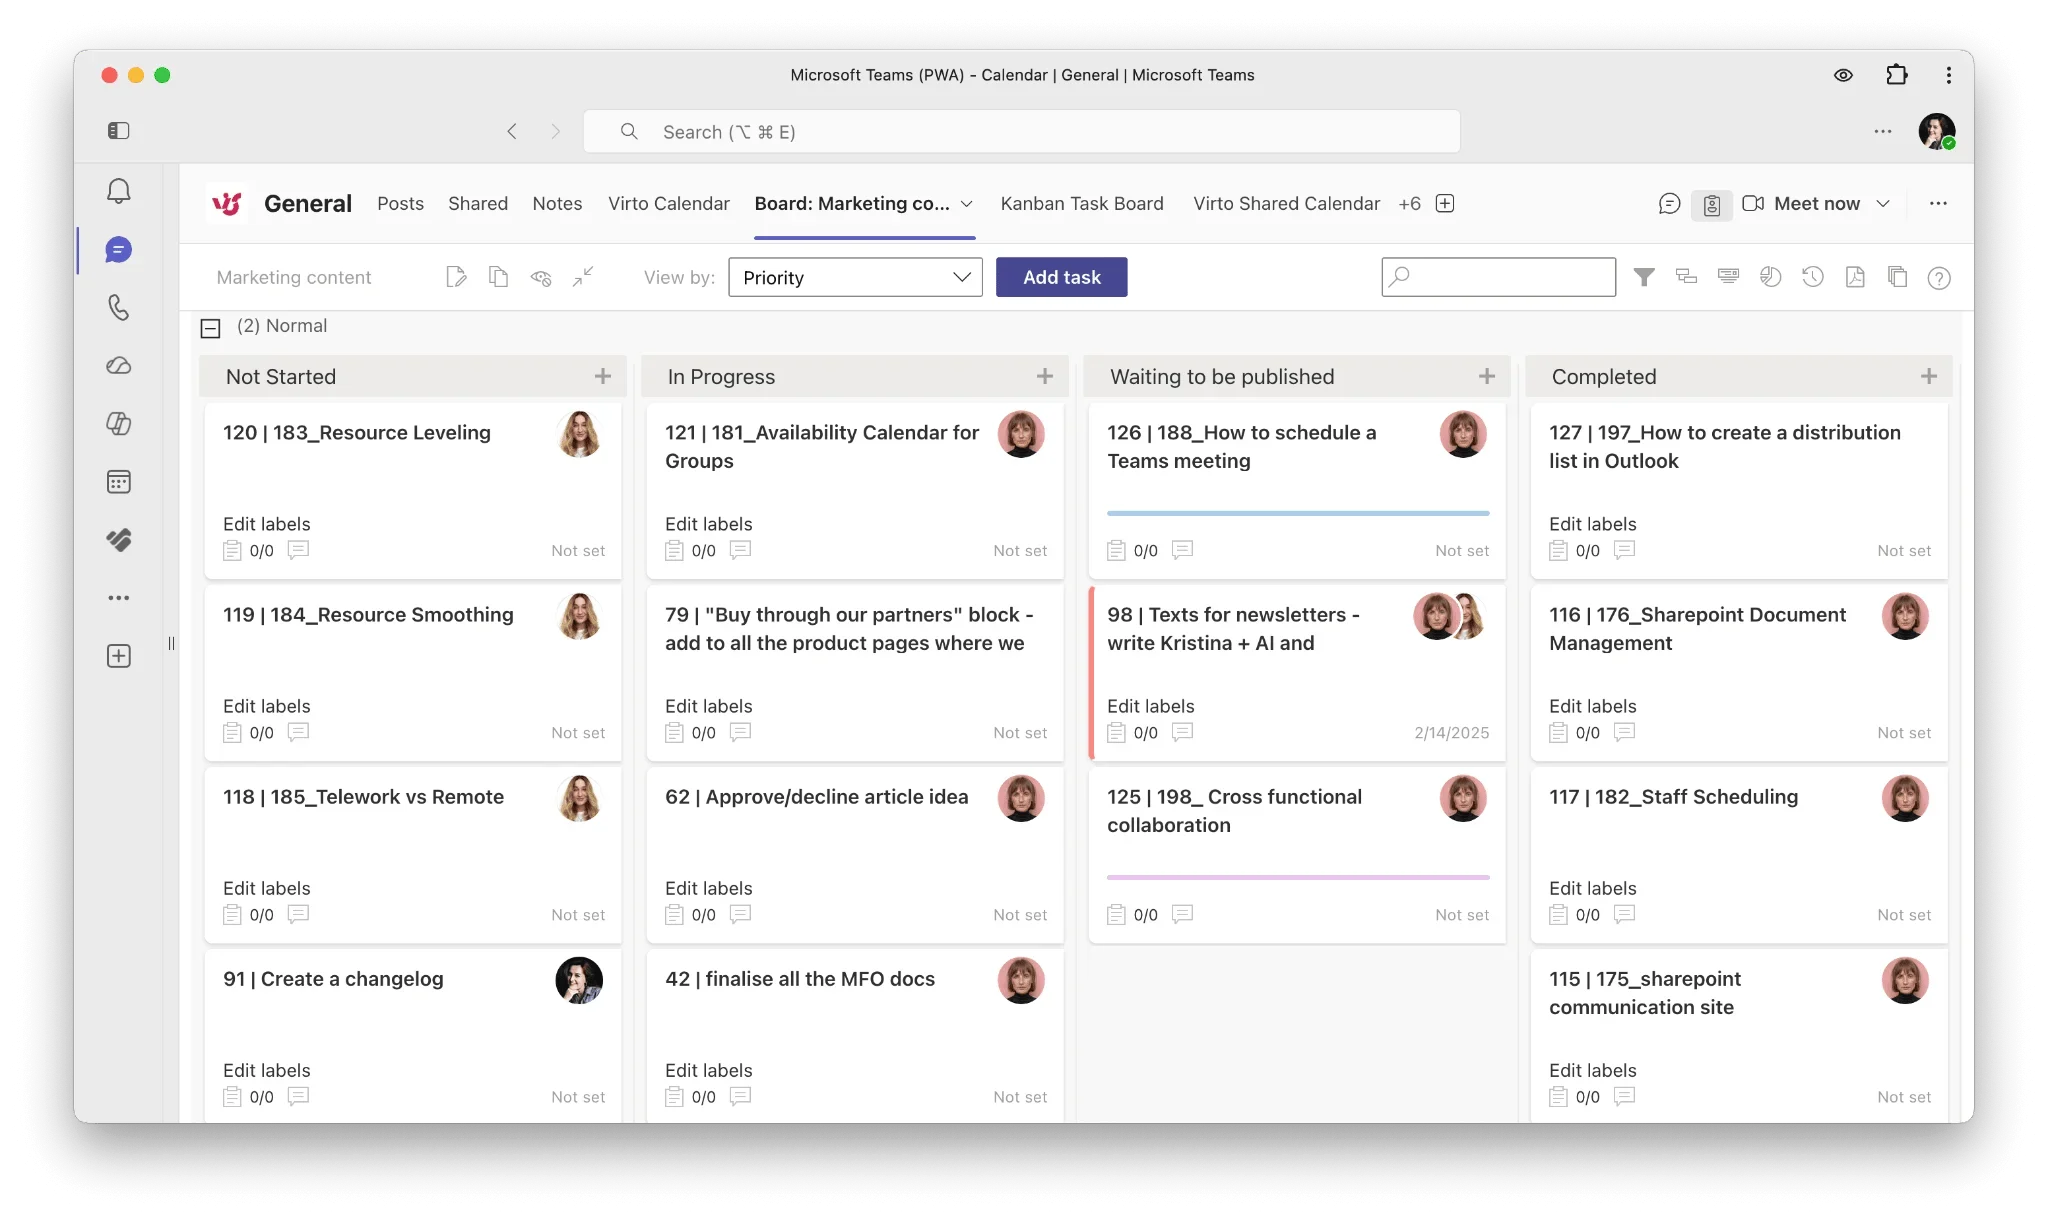This screenshot has height=1221, width=2048.
Task: Add a card to Completed column
Action: pyautogui.click(x=1928, y=376)
